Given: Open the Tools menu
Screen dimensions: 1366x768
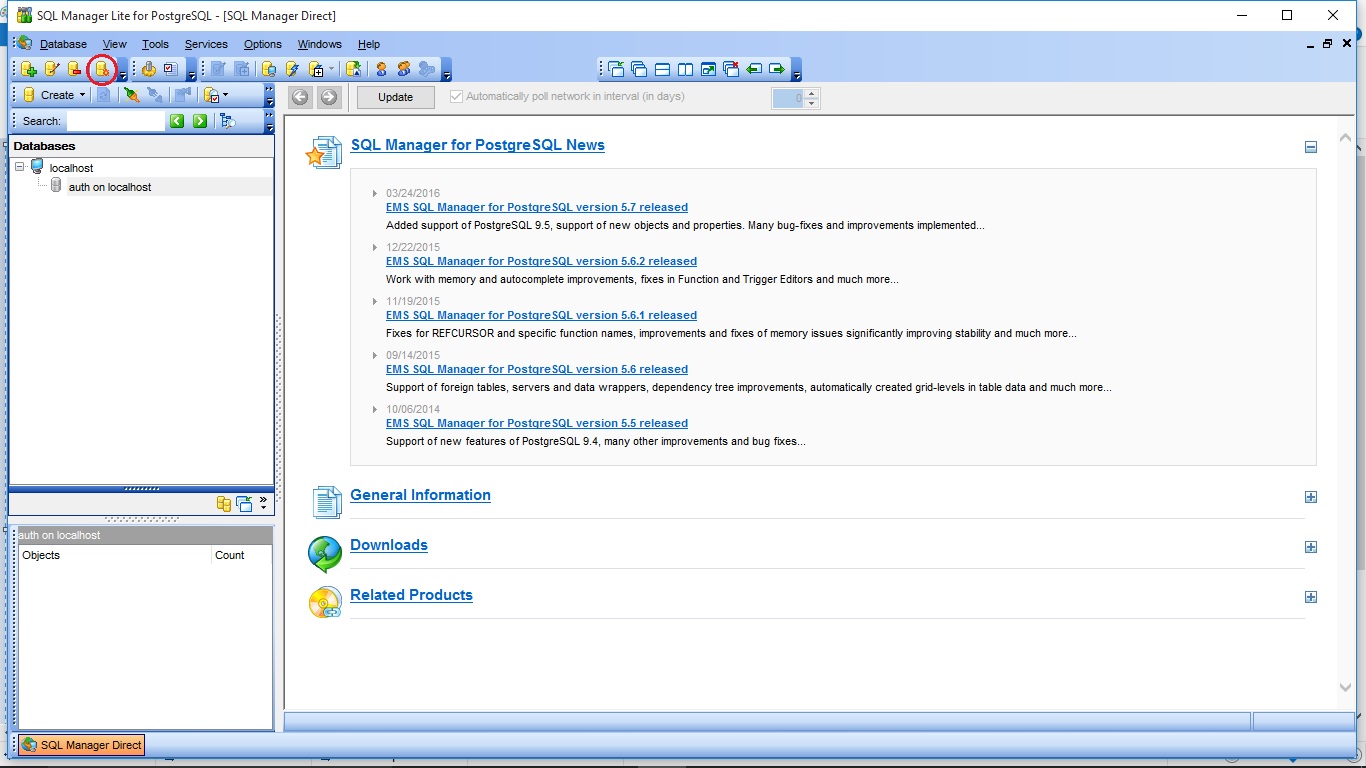Looking at the screenshot, I should (155, 44).
